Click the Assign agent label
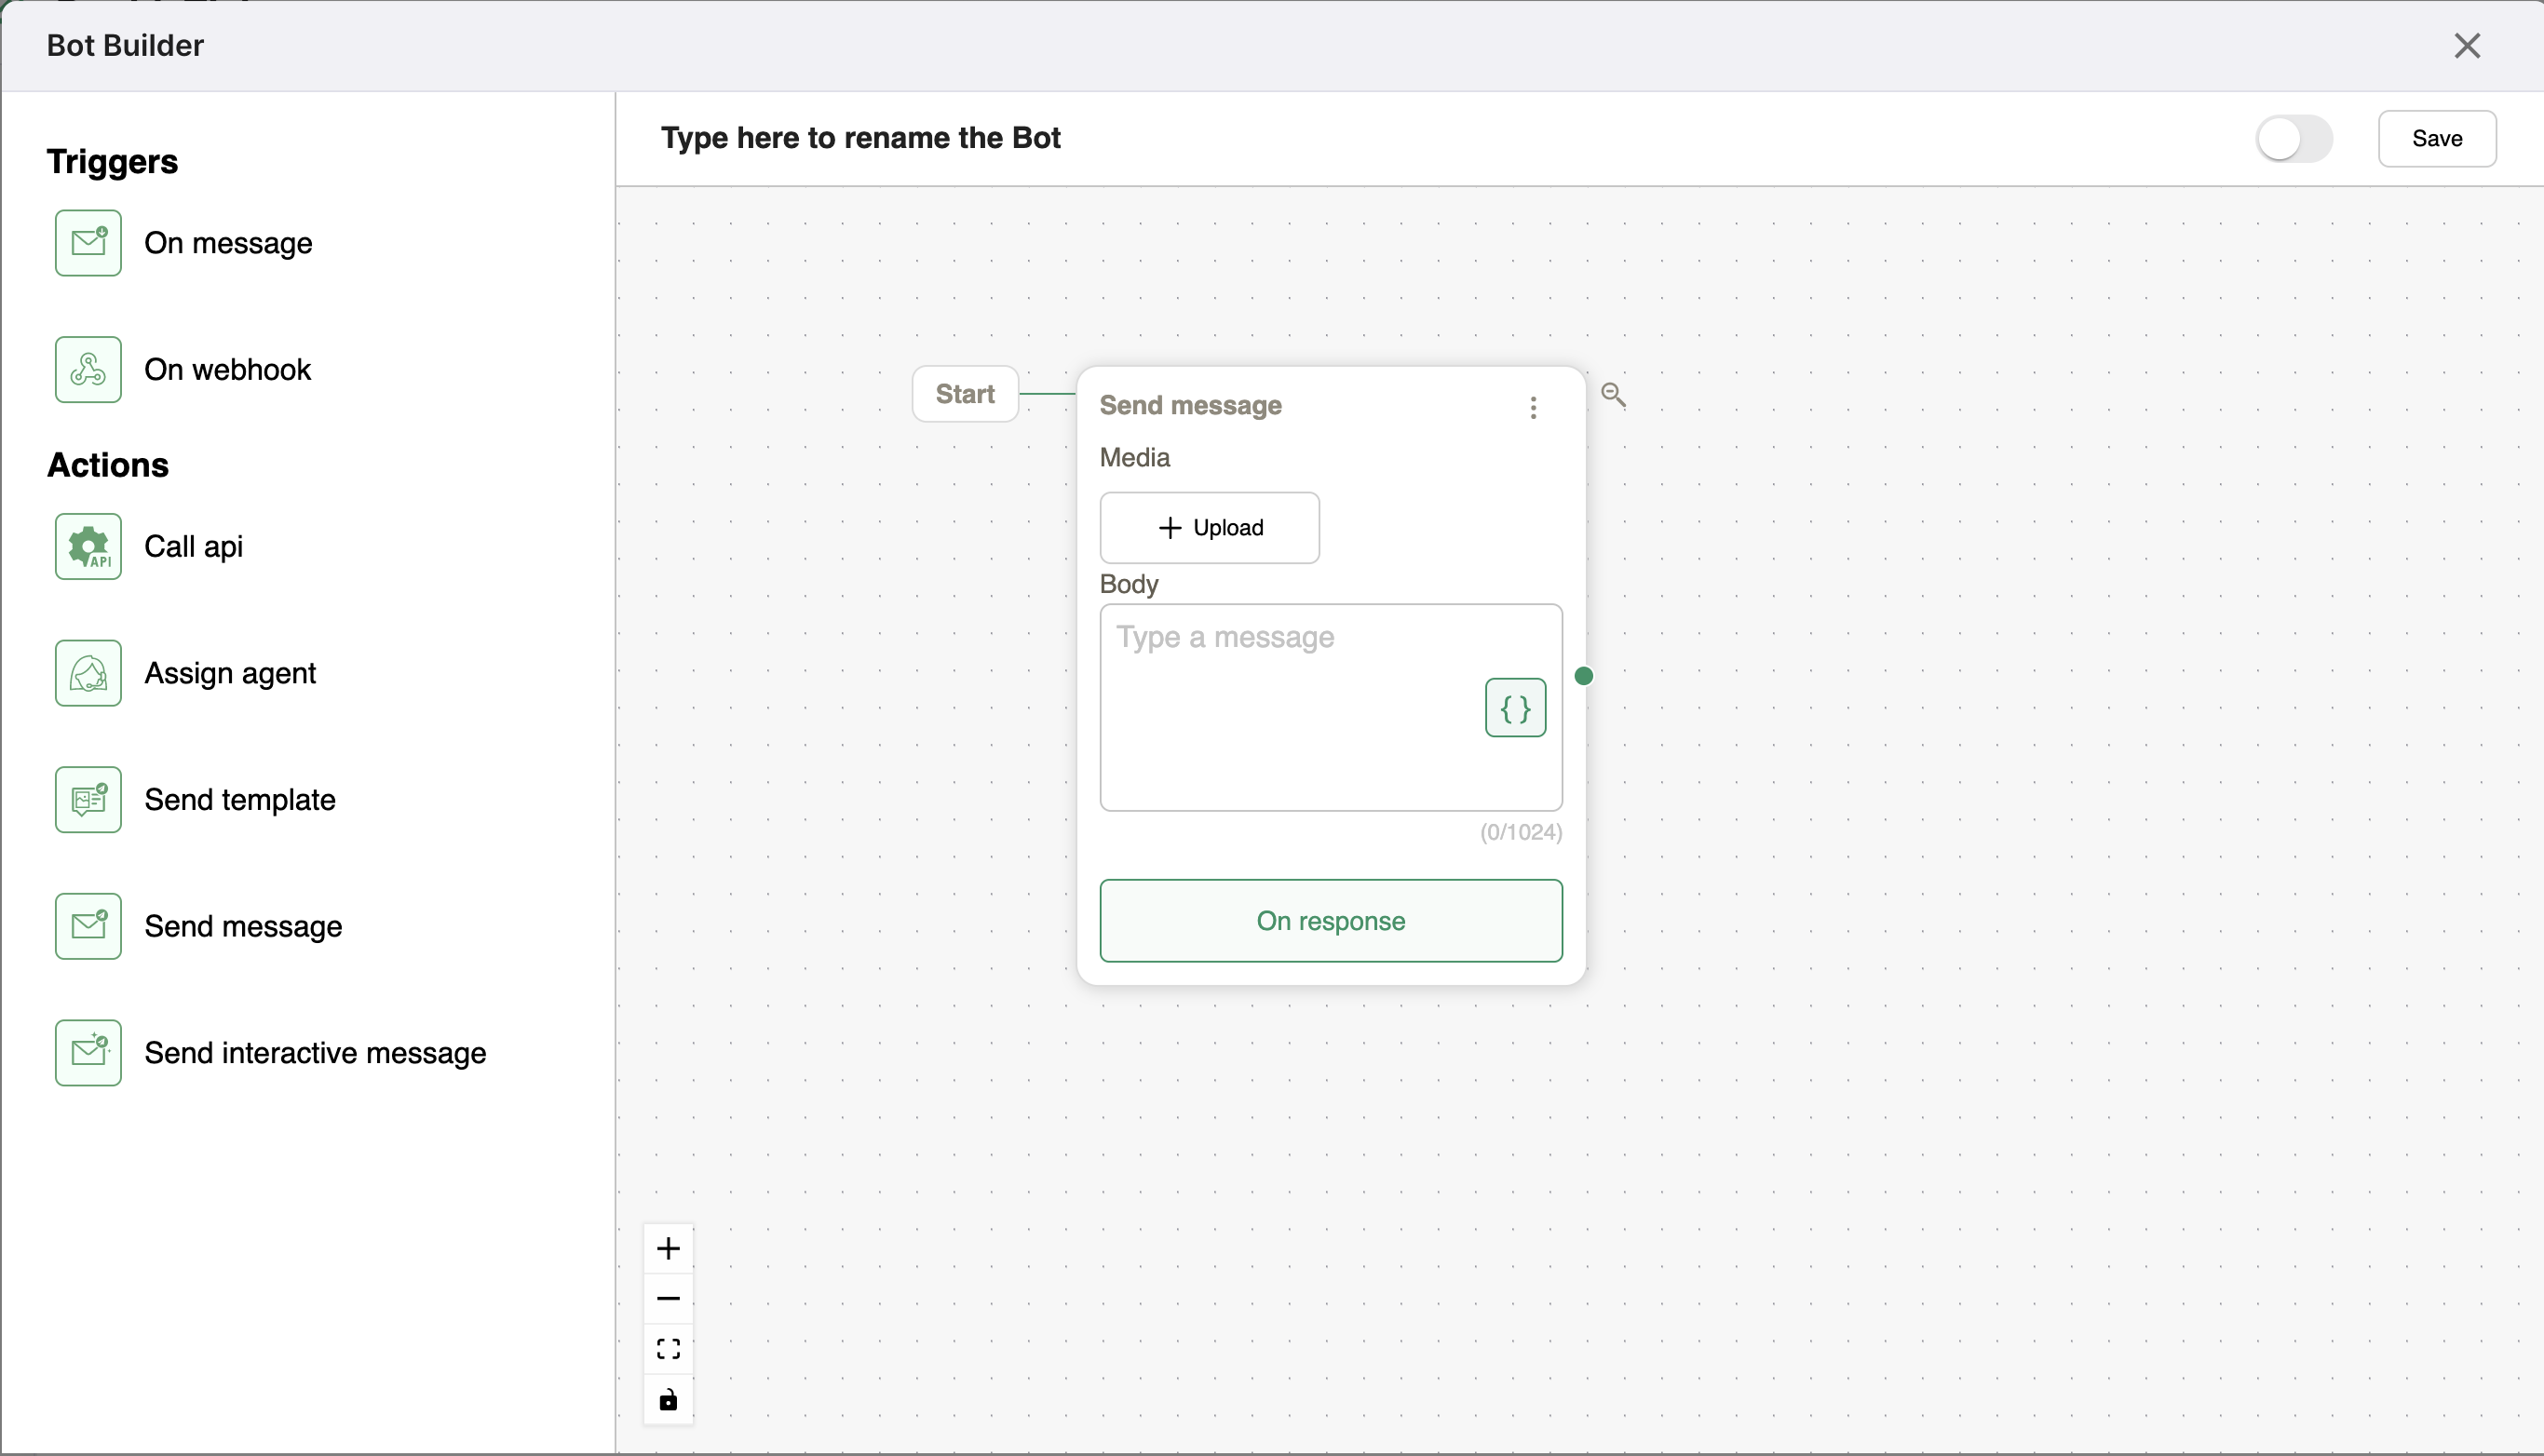This screenshot has width=2544, height=1456. [230, 673]
